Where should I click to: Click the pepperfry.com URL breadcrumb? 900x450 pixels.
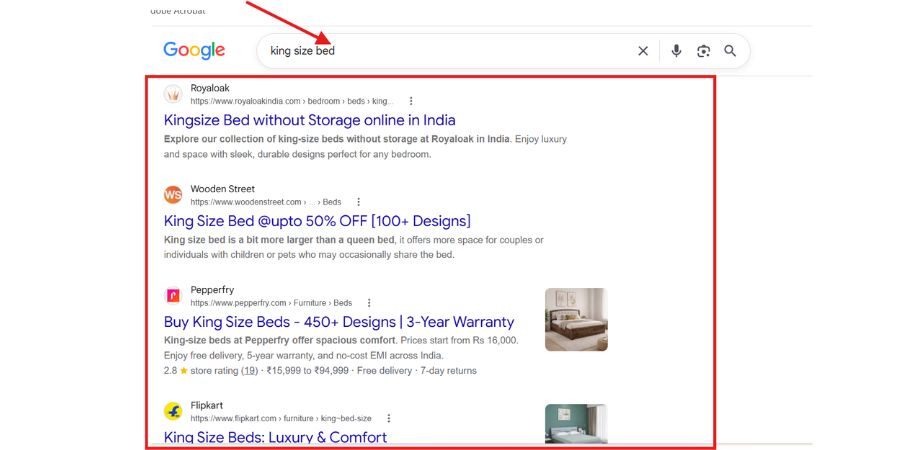pos(271,302)
